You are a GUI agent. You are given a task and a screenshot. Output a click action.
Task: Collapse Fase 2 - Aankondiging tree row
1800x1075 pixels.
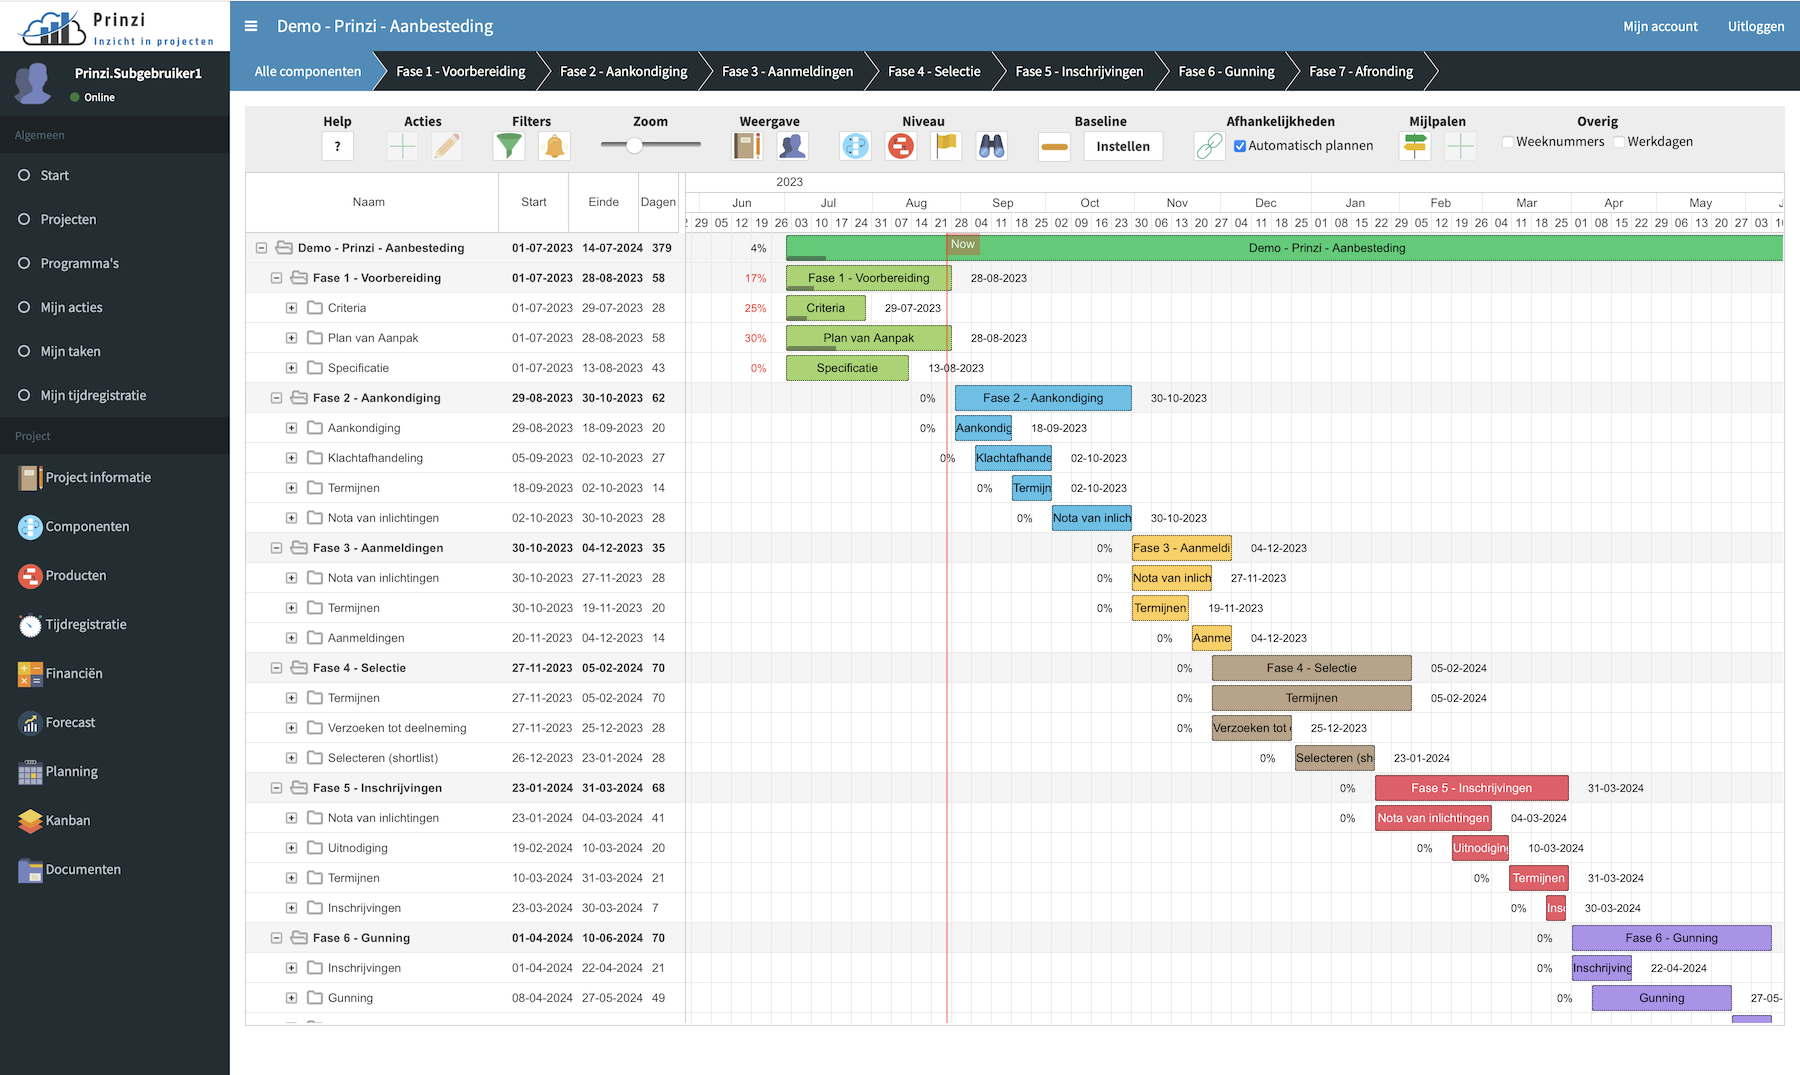276,398
